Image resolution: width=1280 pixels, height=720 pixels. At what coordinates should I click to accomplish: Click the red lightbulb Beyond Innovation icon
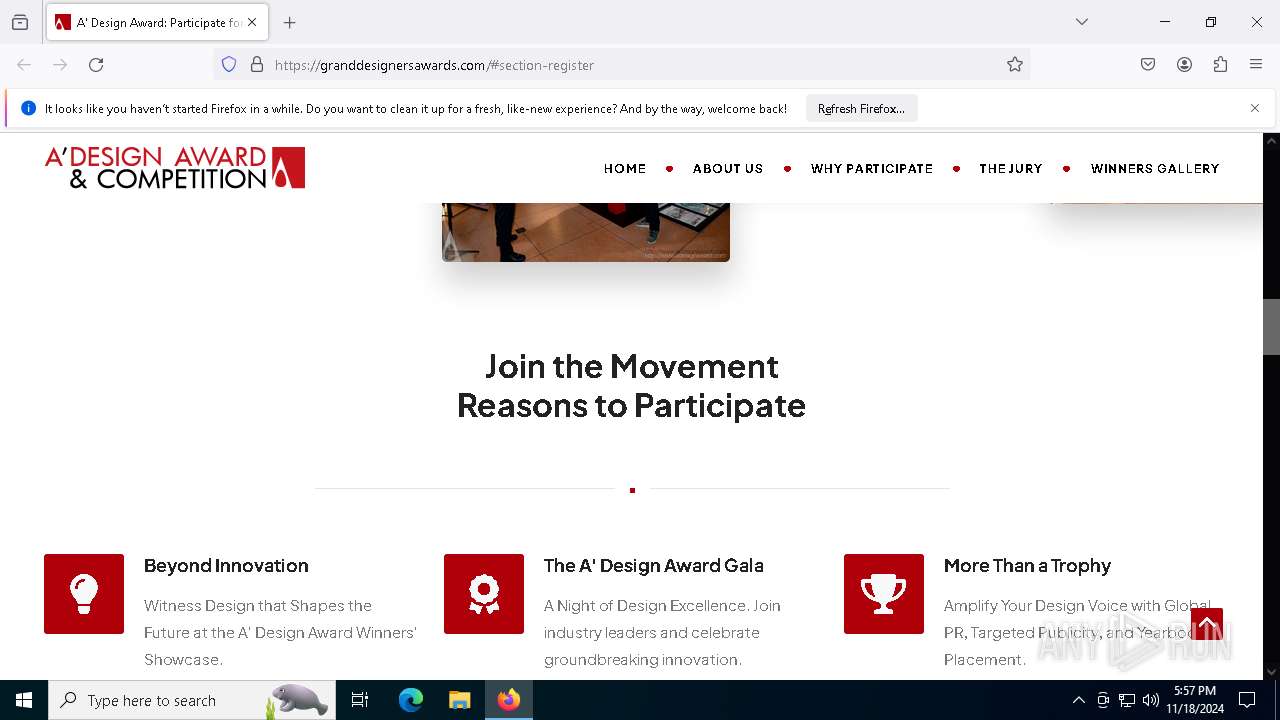(x=84, y=594)
